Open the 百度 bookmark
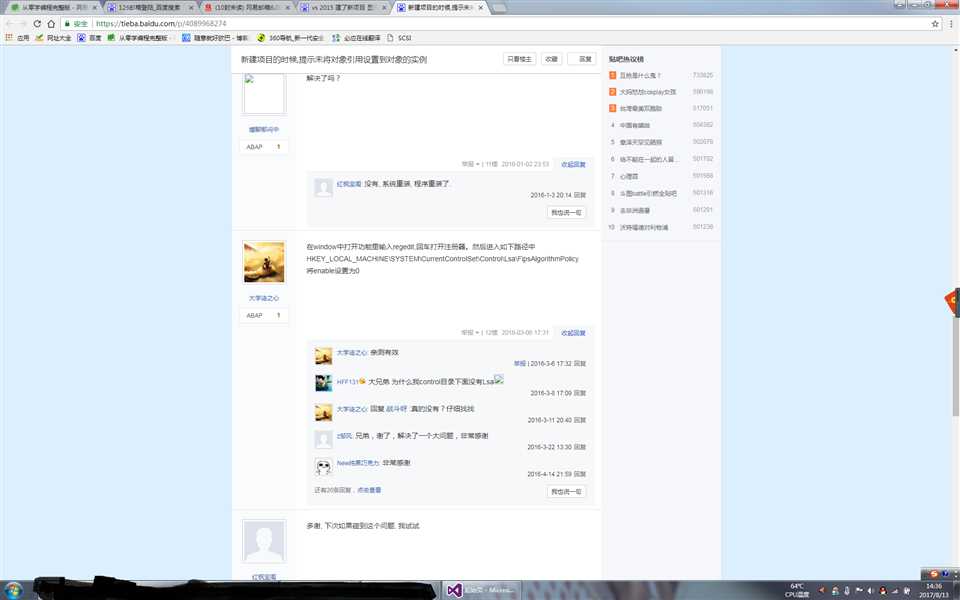This screenshot has height=600, width=960. click(x=89, y=38)
